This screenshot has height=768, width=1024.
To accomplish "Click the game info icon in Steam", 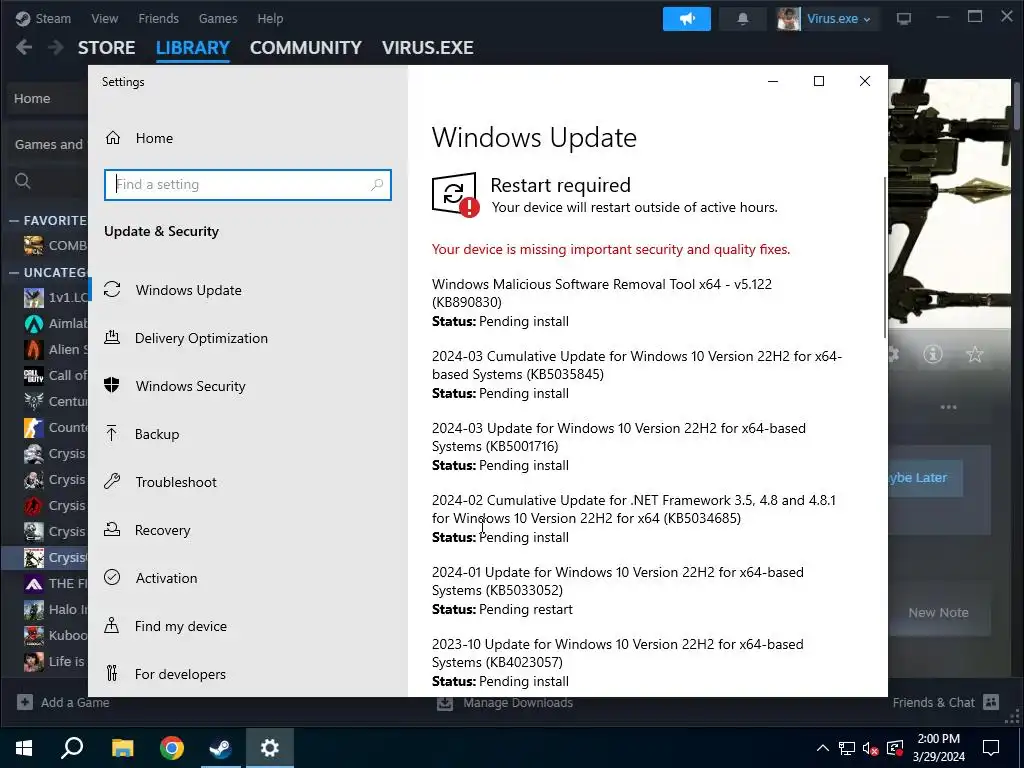I will [x=933, y=354].
